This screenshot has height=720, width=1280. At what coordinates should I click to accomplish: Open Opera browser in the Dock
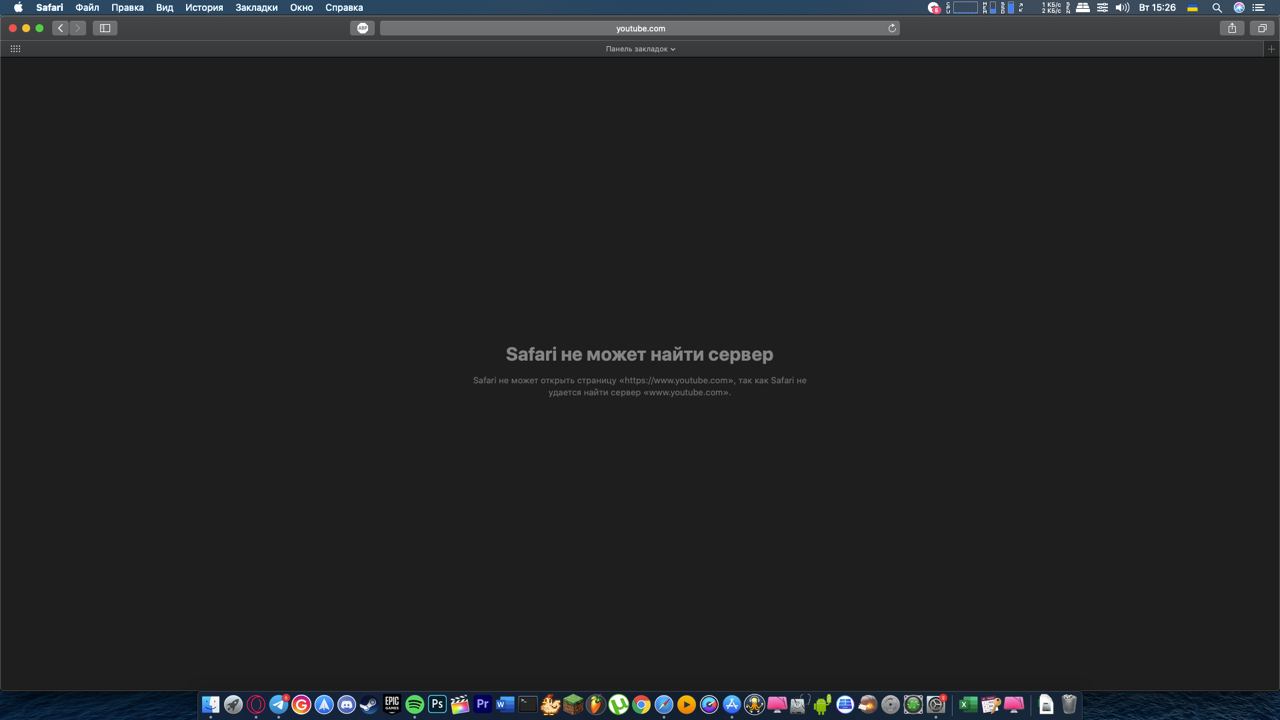coord(256,705)
